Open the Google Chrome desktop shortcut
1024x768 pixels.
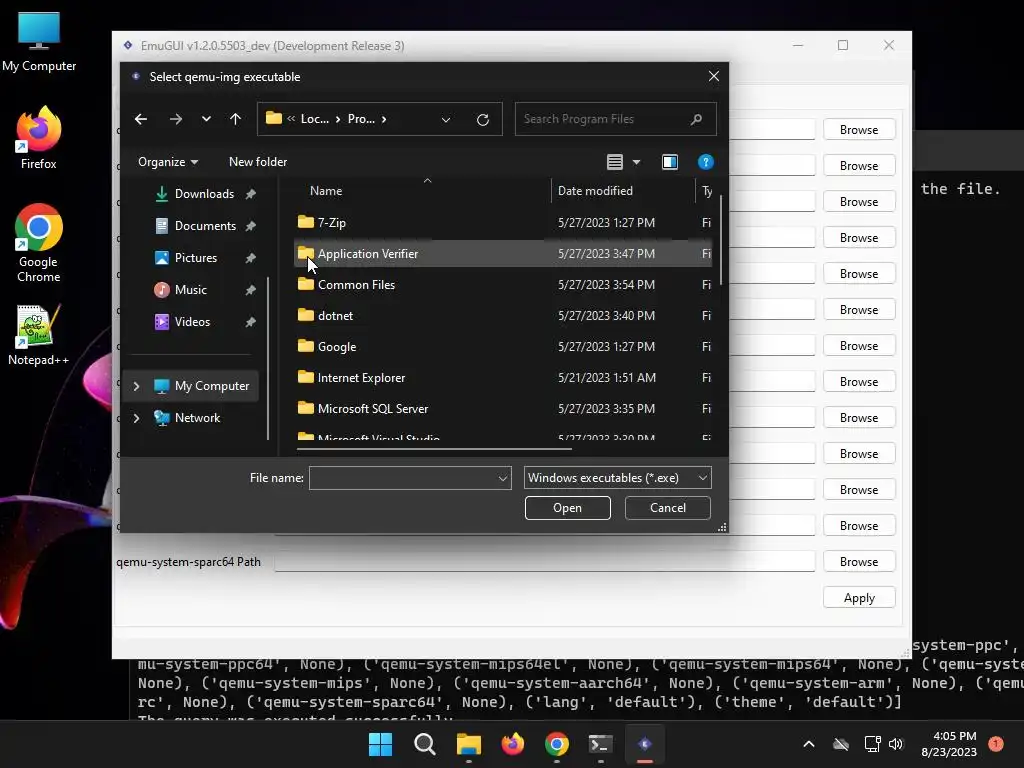click(x=39, y=243)
